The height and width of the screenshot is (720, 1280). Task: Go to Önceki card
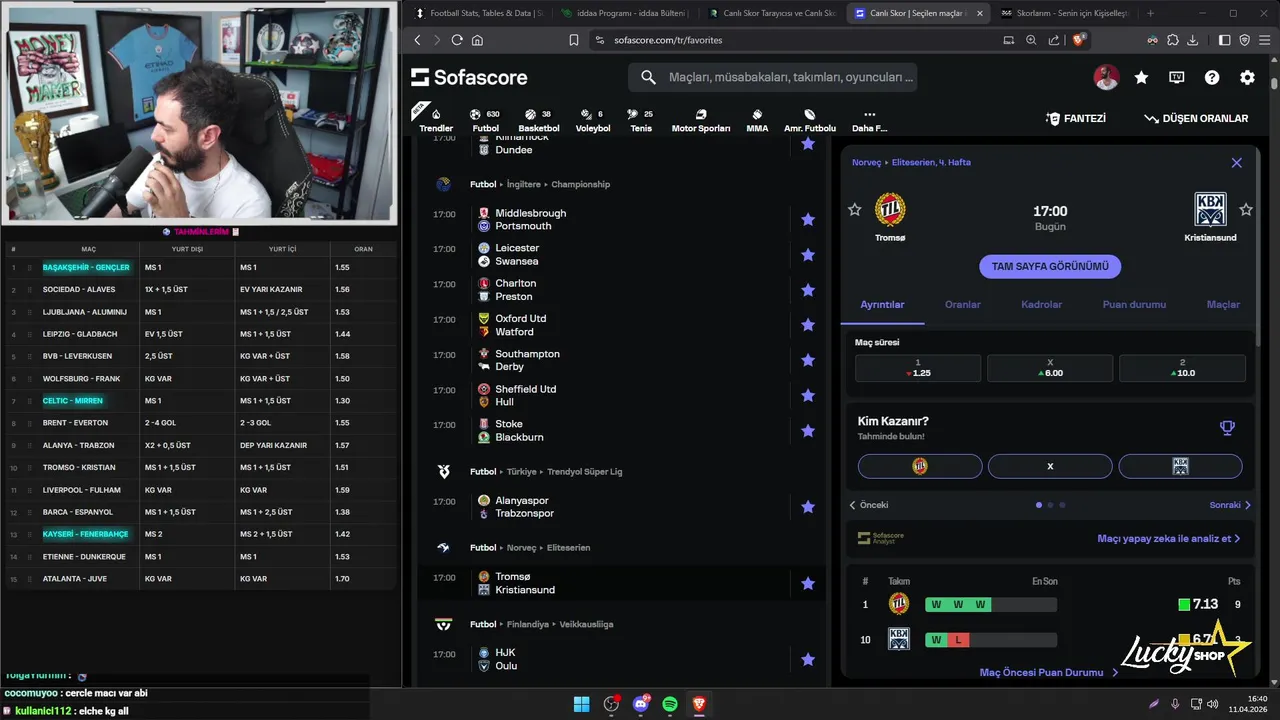coord(868,505)
